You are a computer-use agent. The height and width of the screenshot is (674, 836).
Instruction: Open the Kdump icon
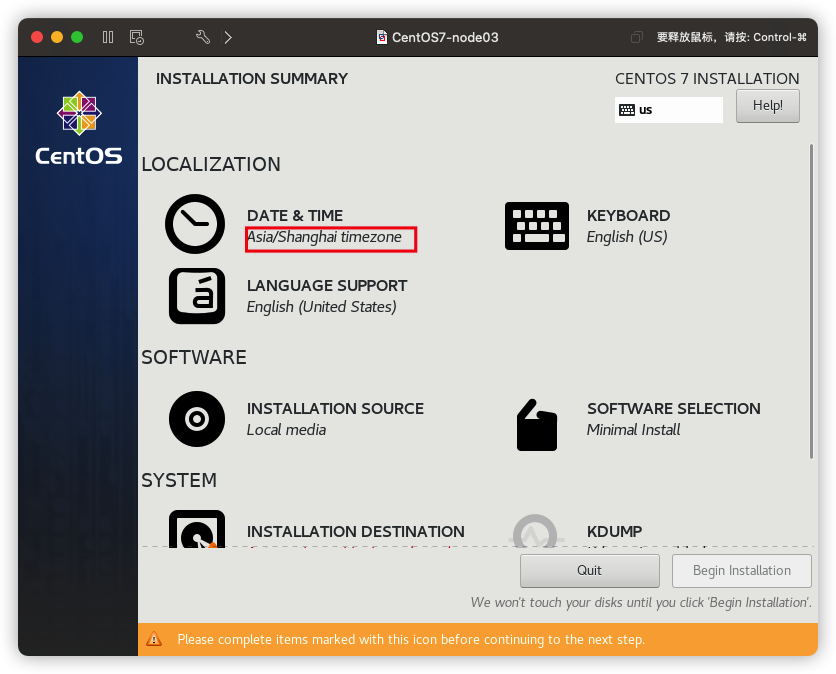point(535,531)
